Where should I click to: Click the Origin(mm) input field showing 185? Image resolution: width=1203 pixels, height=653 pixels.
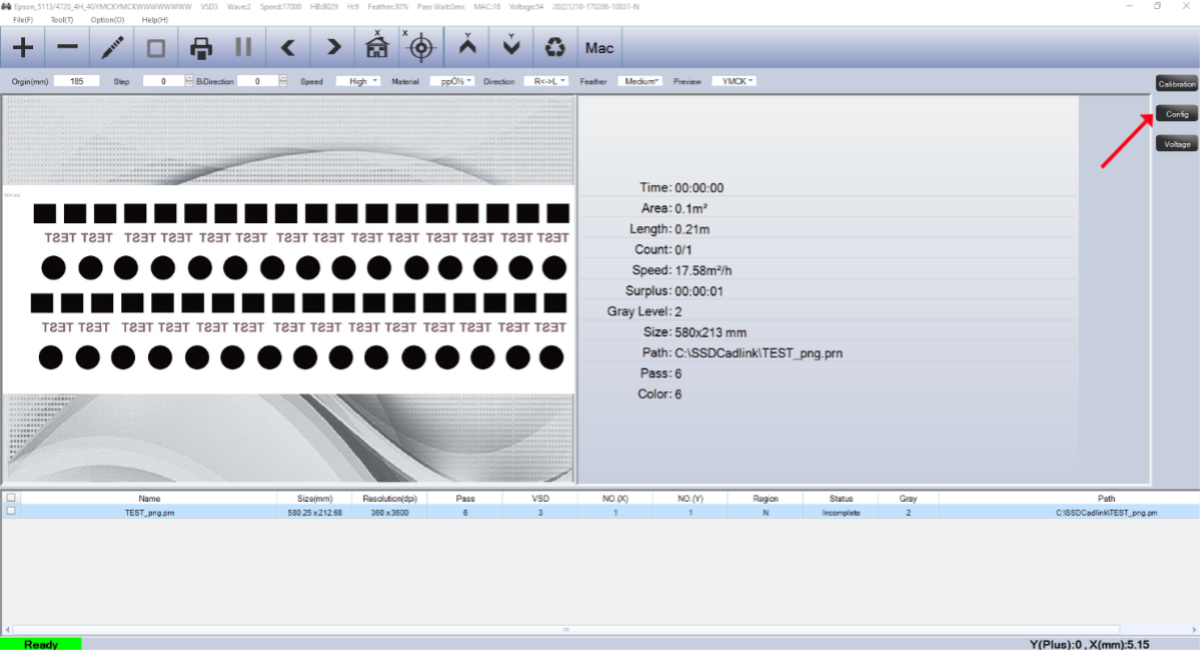[76, 81]
